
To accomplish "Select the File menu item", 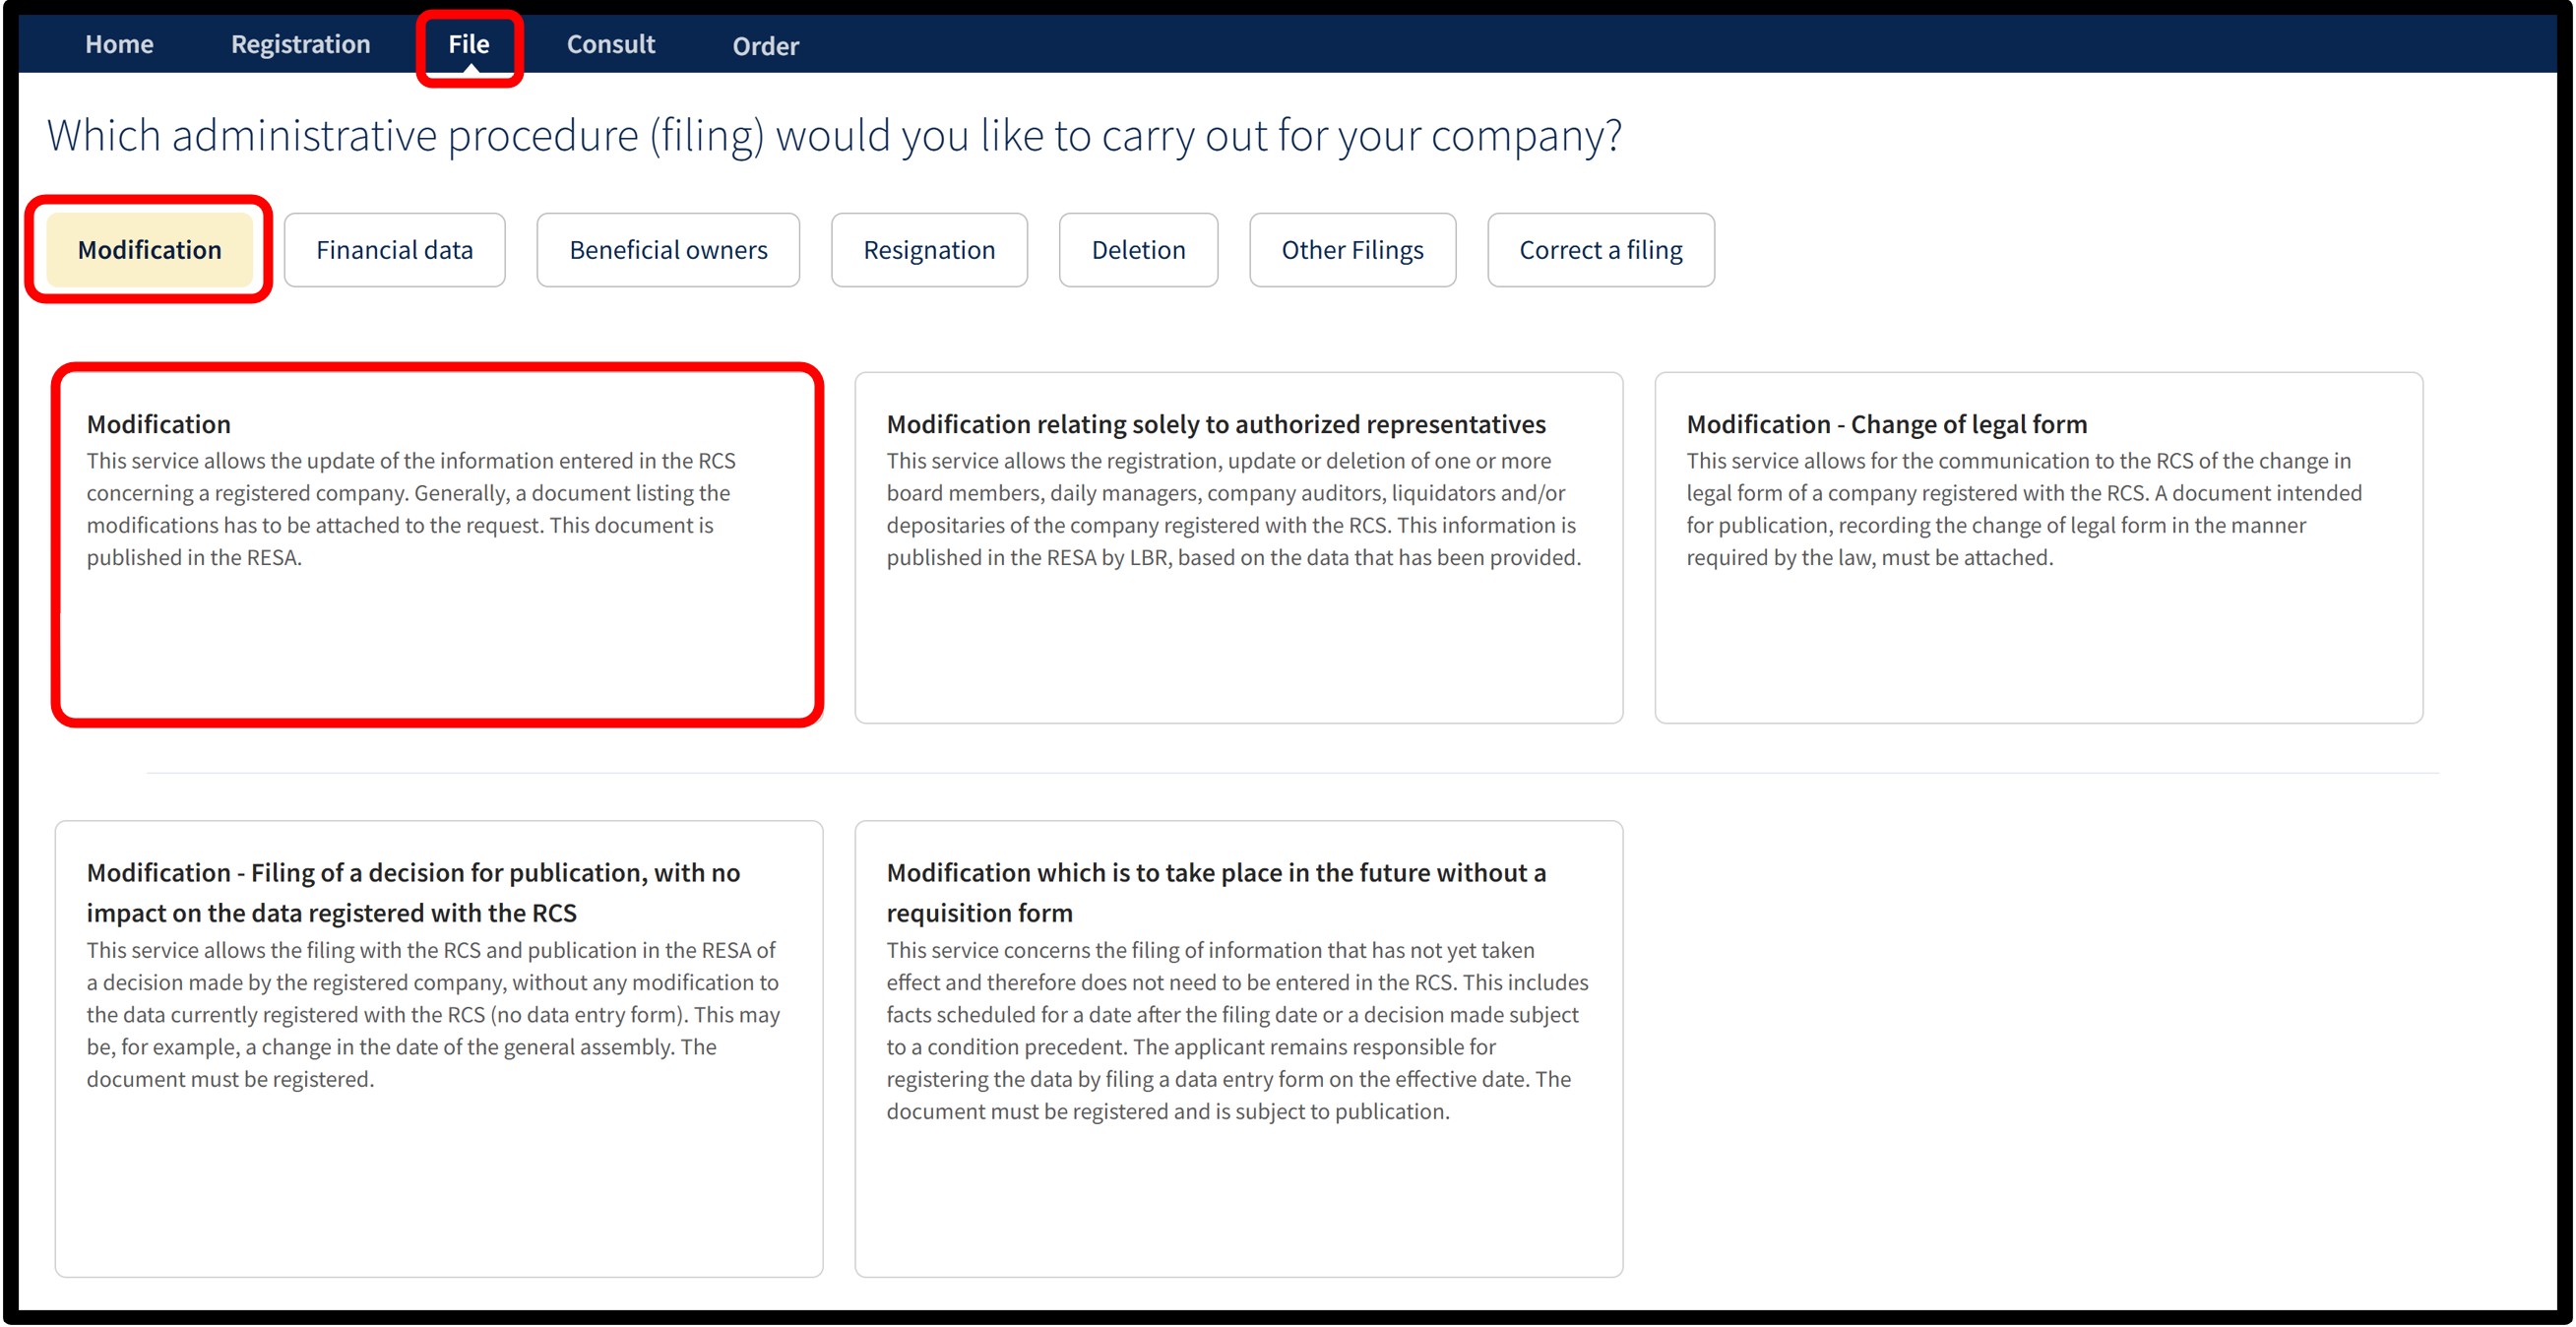I will point(469,44).
